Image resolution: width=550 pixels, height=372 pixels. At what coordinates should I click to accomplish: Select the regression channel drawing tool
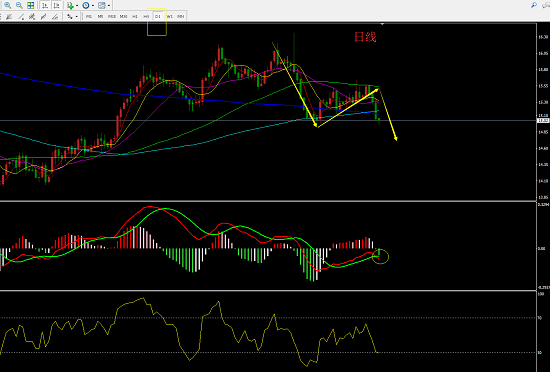click(x=43, y=16)
